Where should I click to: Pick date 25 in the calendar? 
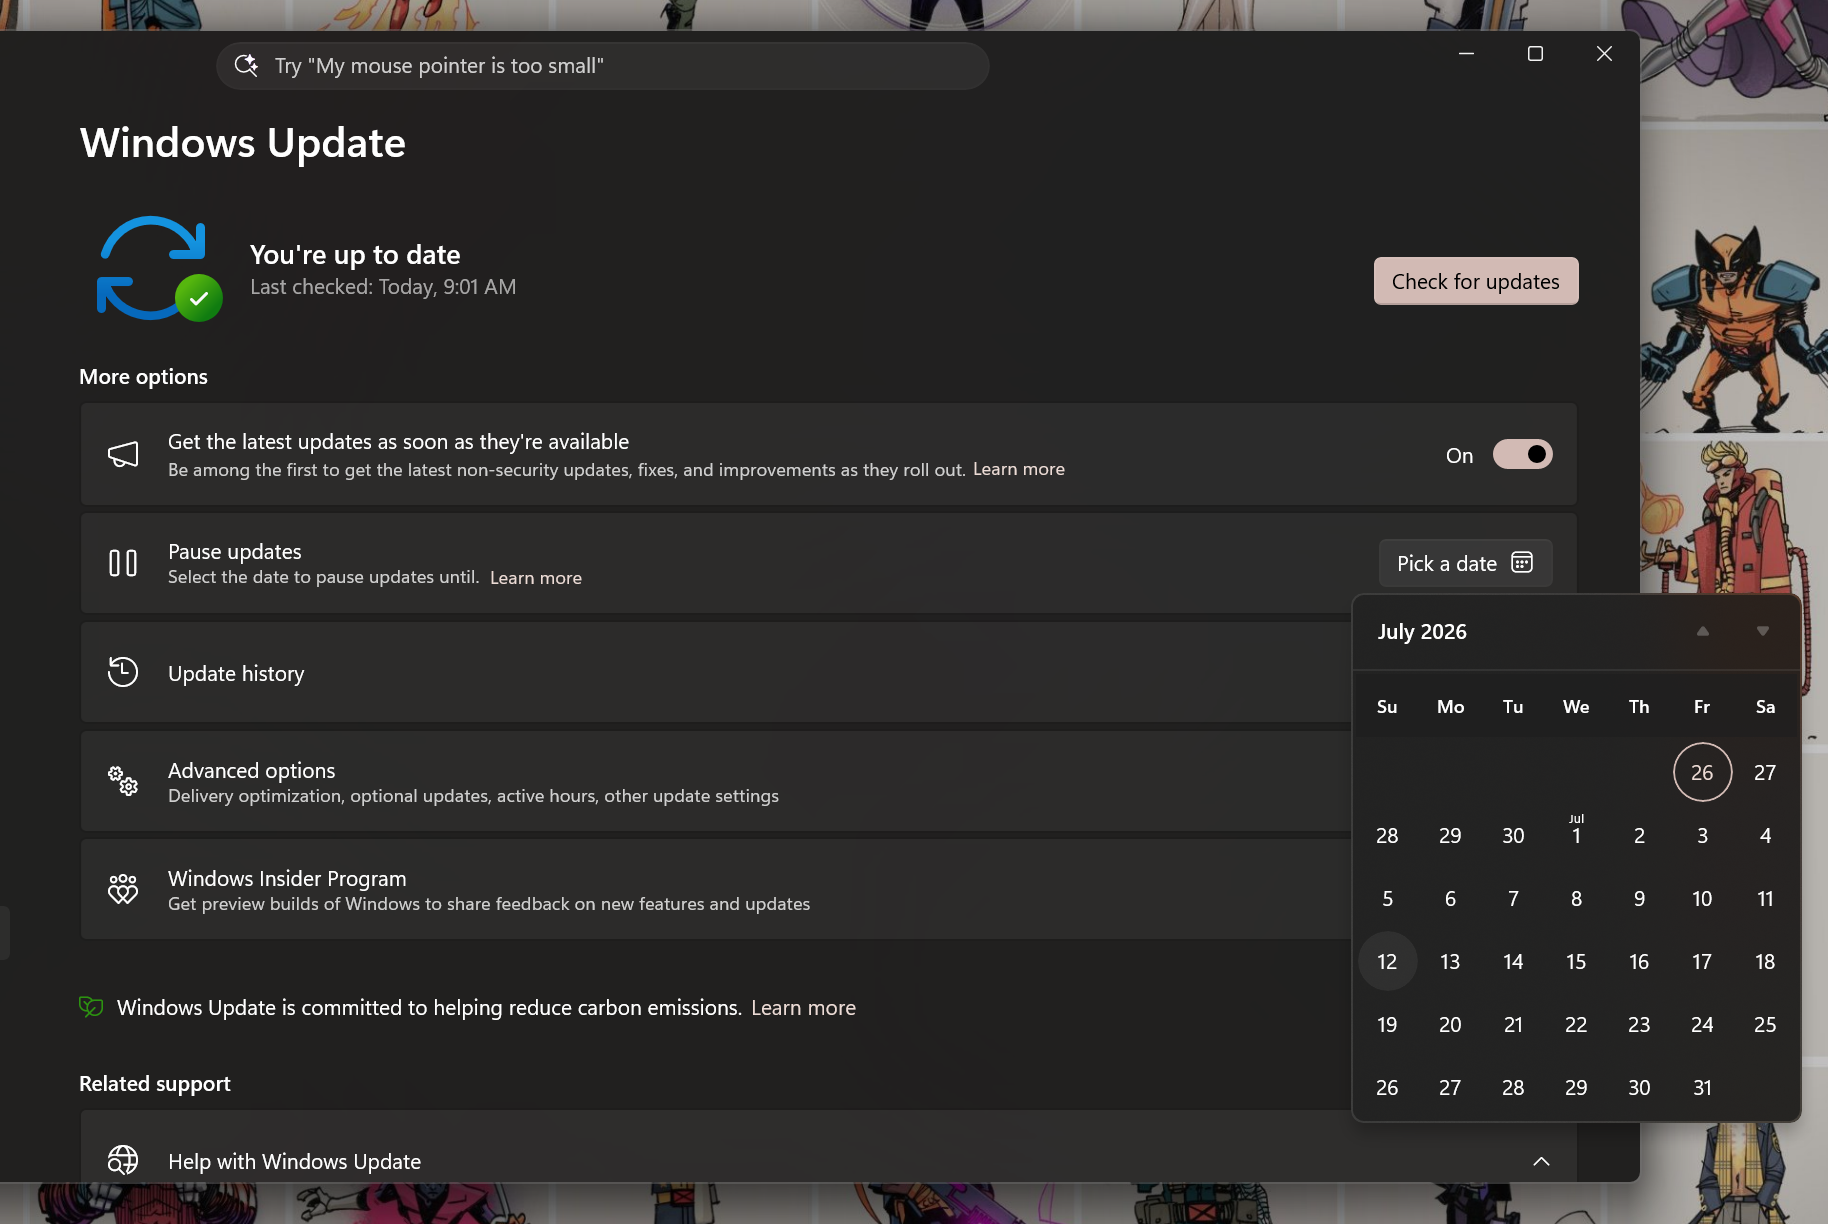(1765, 1024)
